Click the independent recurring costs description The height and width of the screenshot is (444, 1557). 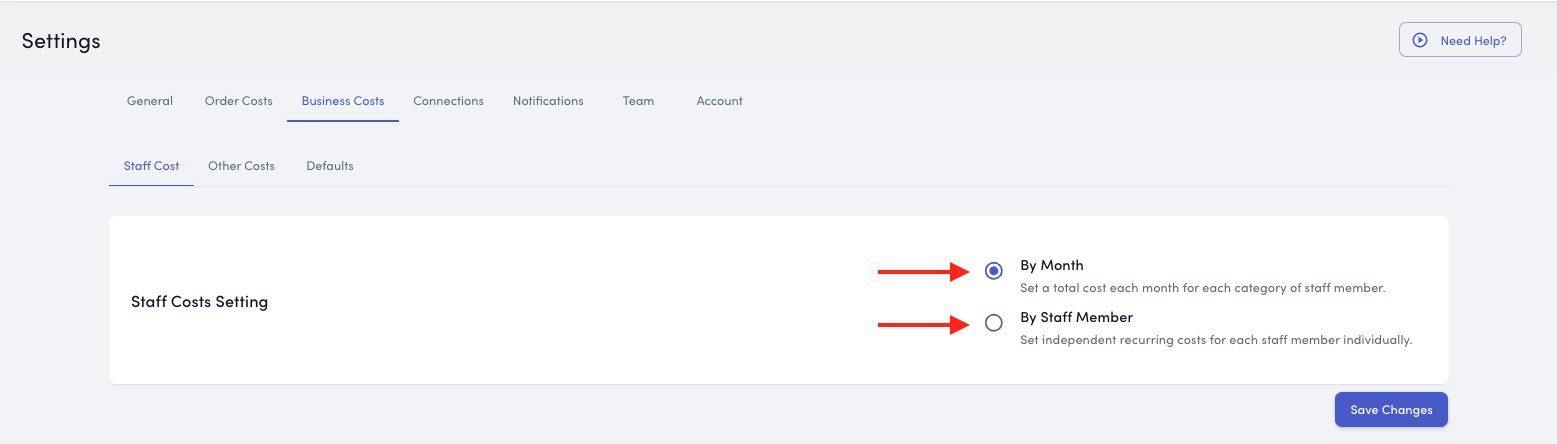click(x=1215, y=340)
